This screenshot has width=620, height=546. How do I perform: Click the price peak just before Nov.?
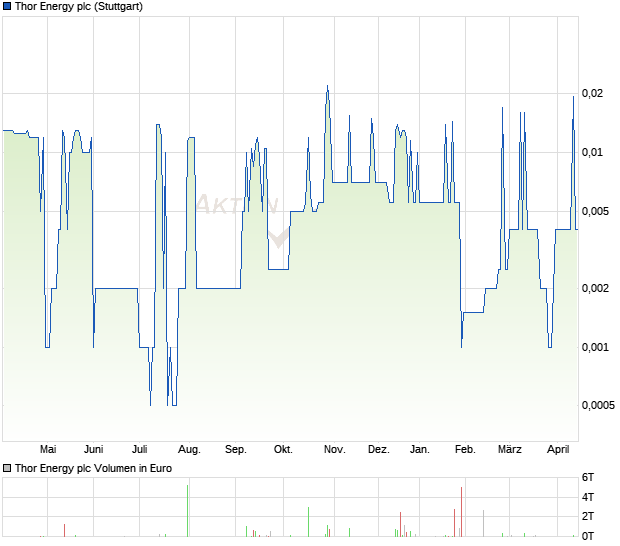[x=327, y=88]
